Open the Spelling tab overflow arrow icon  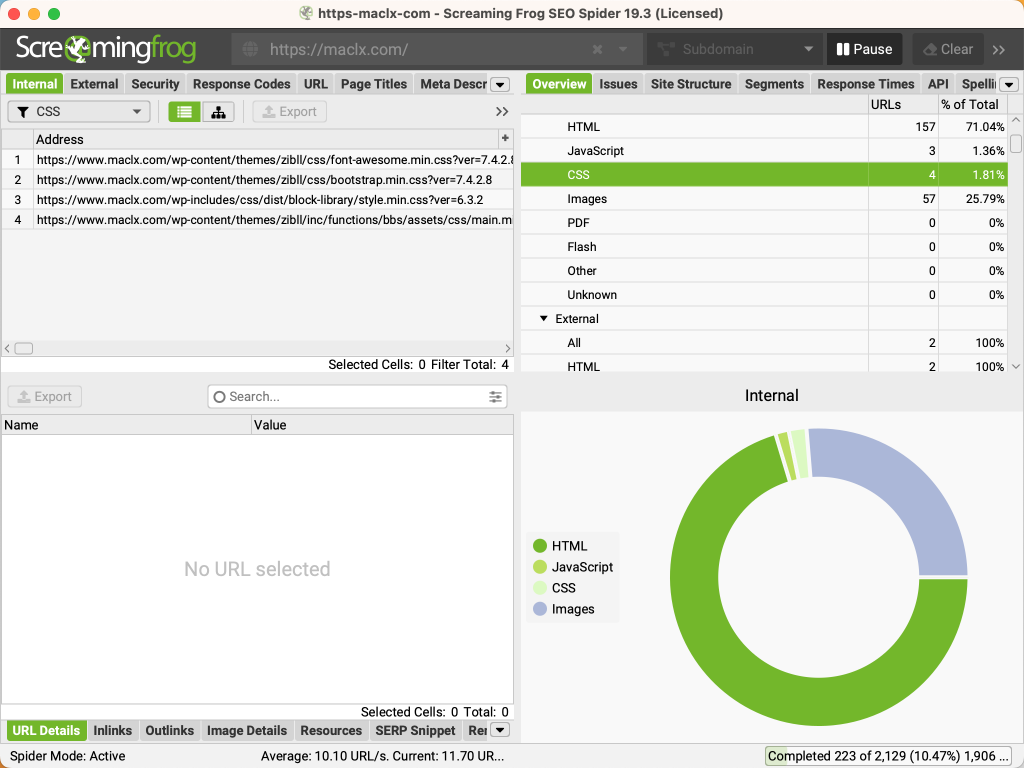[1008, 84]
